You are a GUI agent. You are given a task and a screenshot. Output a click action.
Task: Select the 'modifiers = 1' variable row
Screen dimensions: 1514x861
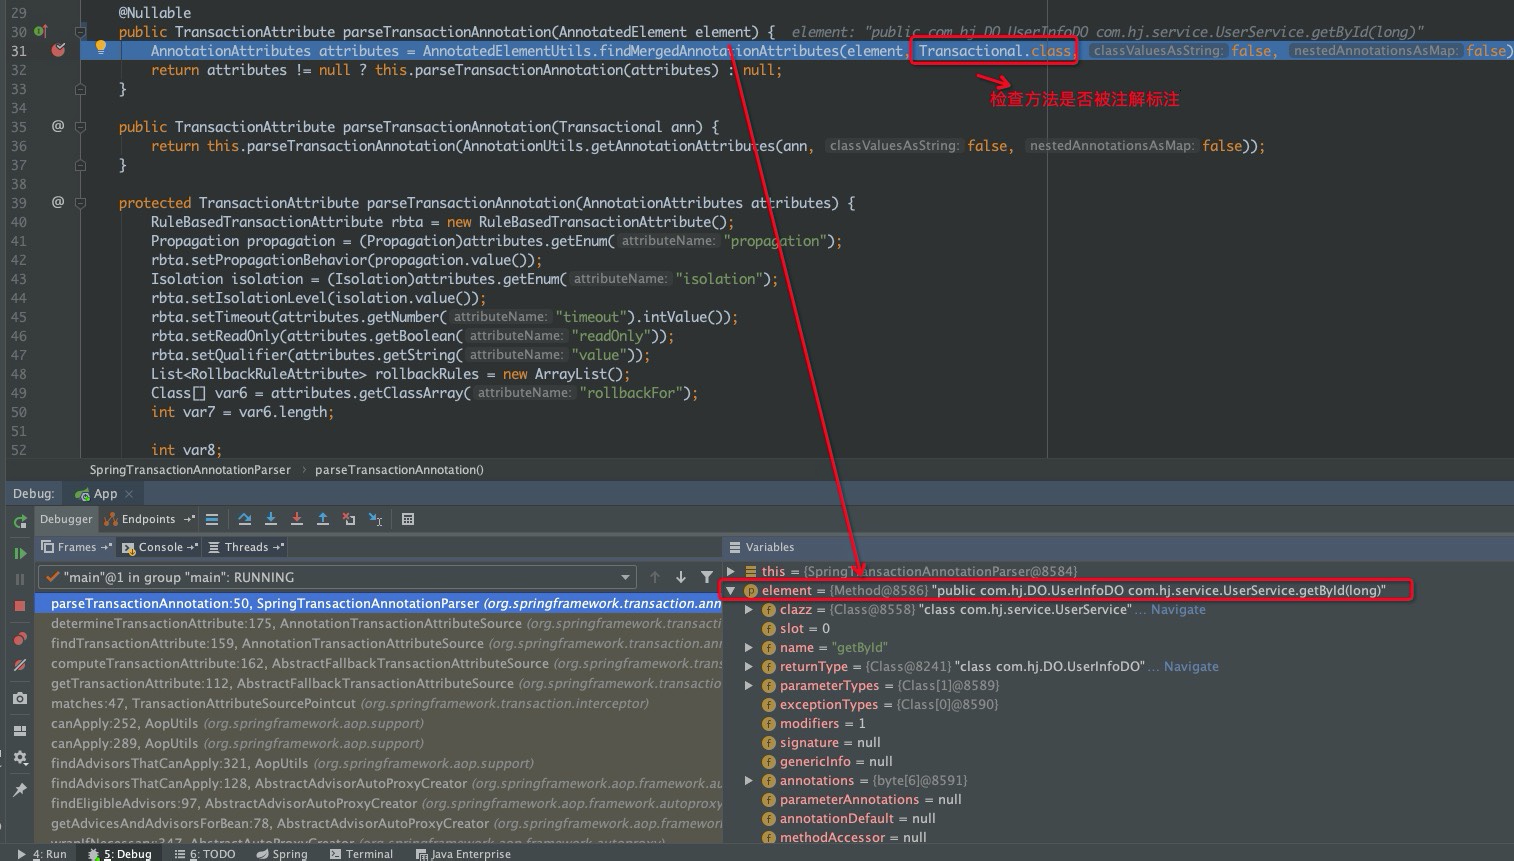1118,723
